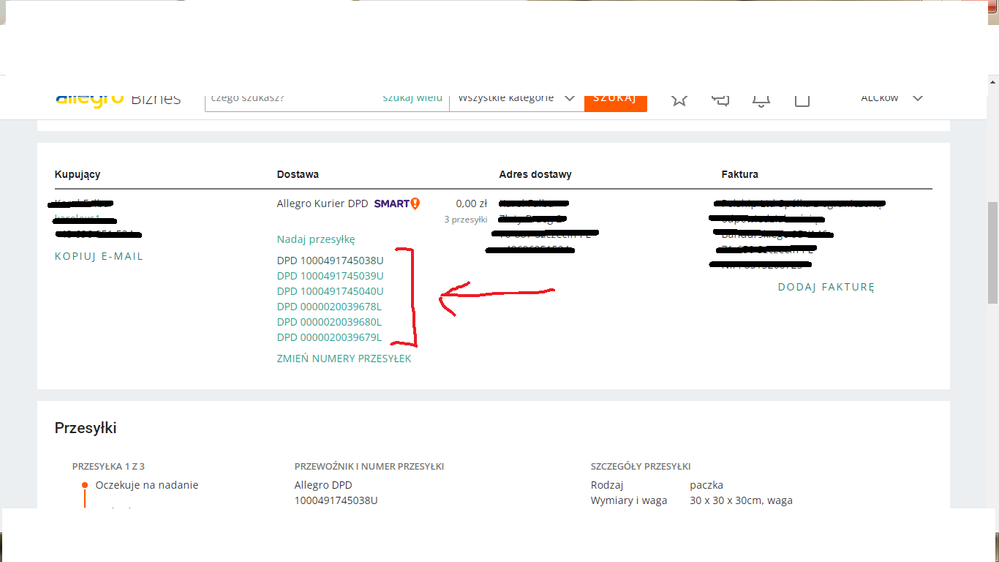
Task: Click shipment number 1000491745038U under Przesyłki
Action: 336,500
